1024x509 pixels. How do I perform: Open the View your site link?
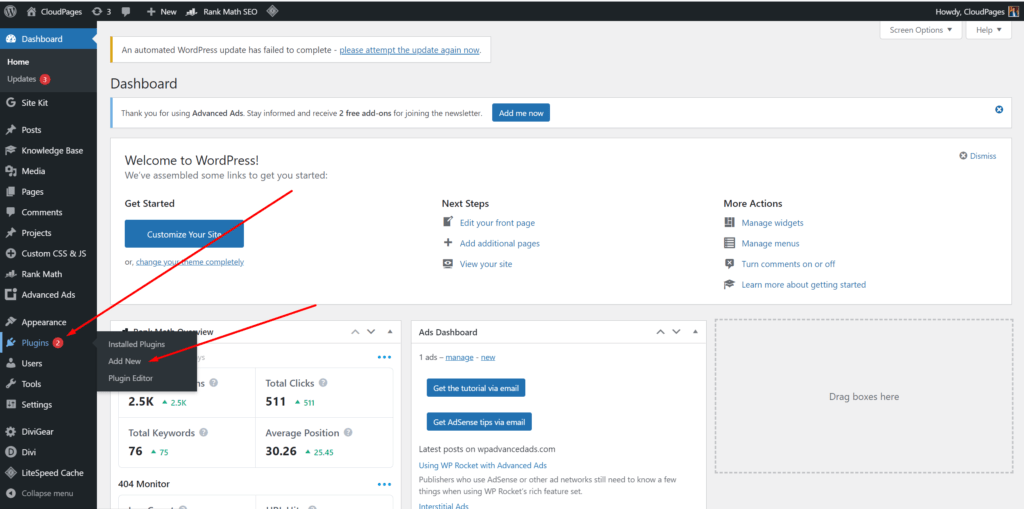coord(486,264)
